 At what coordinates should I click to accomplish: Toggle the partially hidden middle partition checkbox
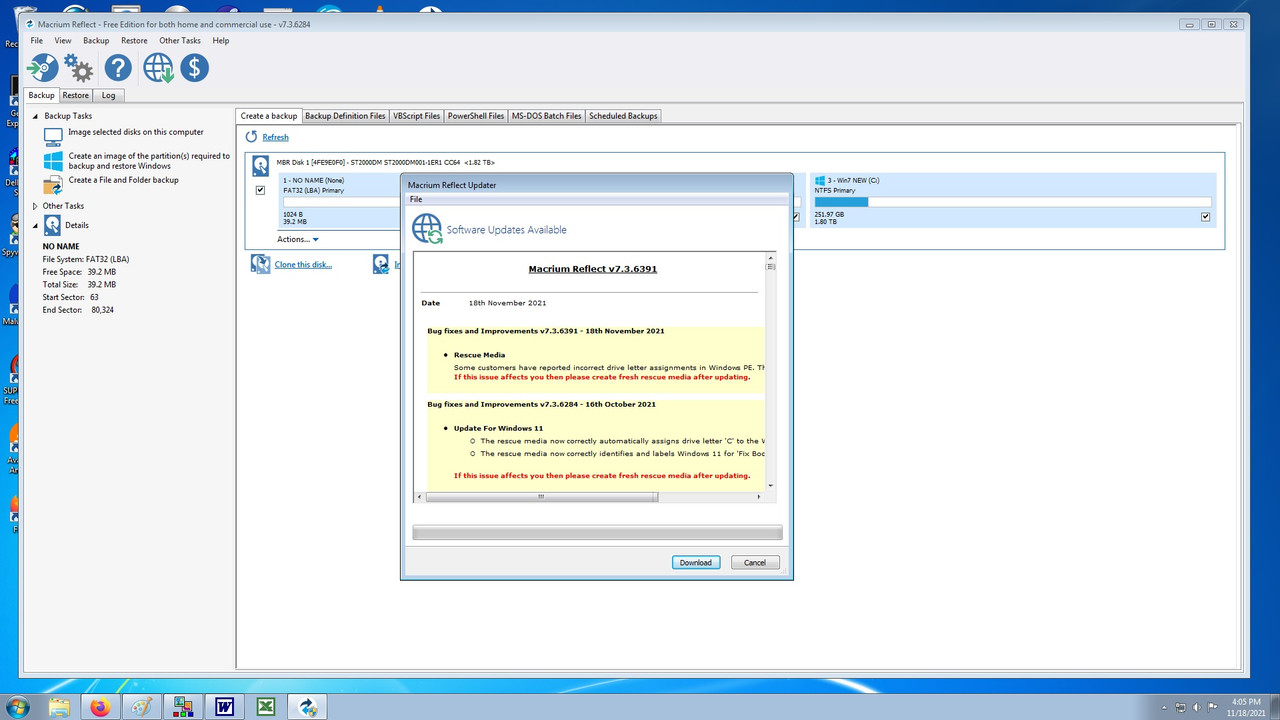pyautogui.click(x=796, y=217)
